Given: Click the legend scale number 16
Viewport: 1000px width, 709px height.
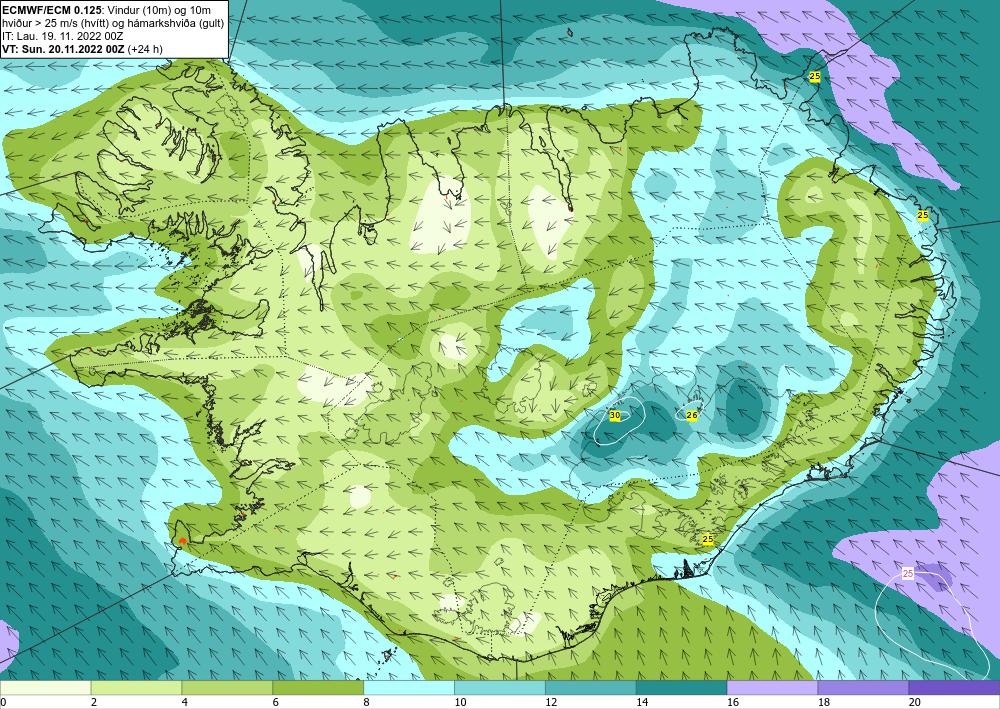Looking at the screenshot, I should click(733, 703).
